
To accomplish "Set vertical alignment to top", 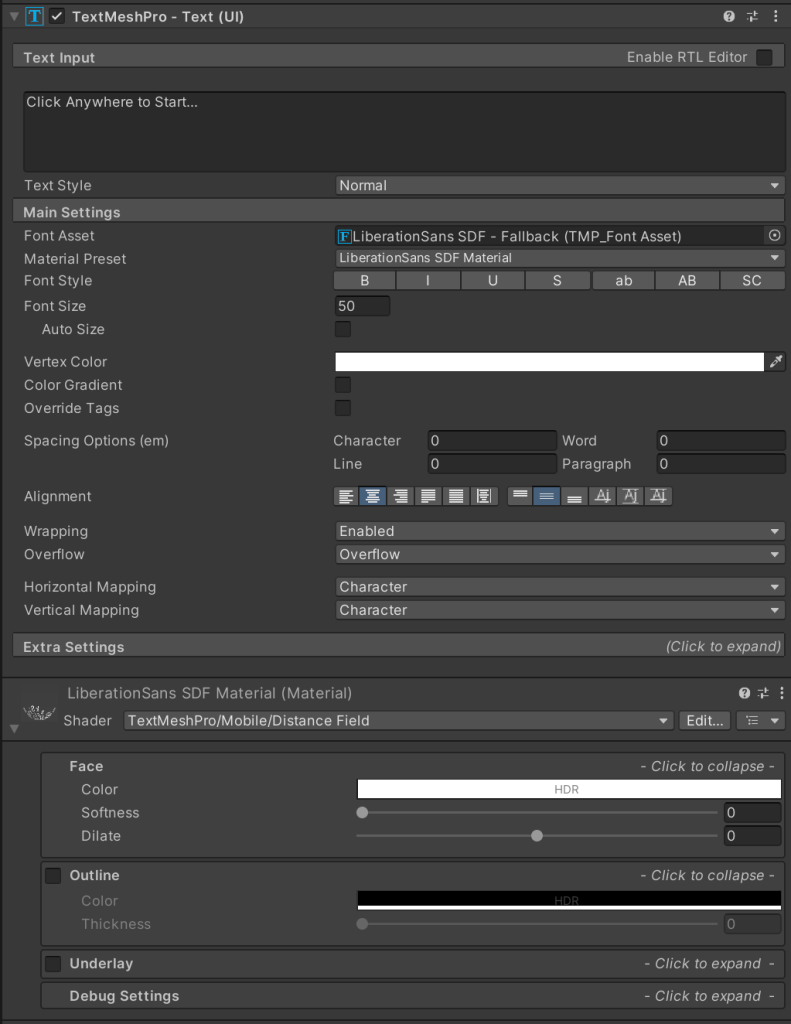I will point(520,496).
